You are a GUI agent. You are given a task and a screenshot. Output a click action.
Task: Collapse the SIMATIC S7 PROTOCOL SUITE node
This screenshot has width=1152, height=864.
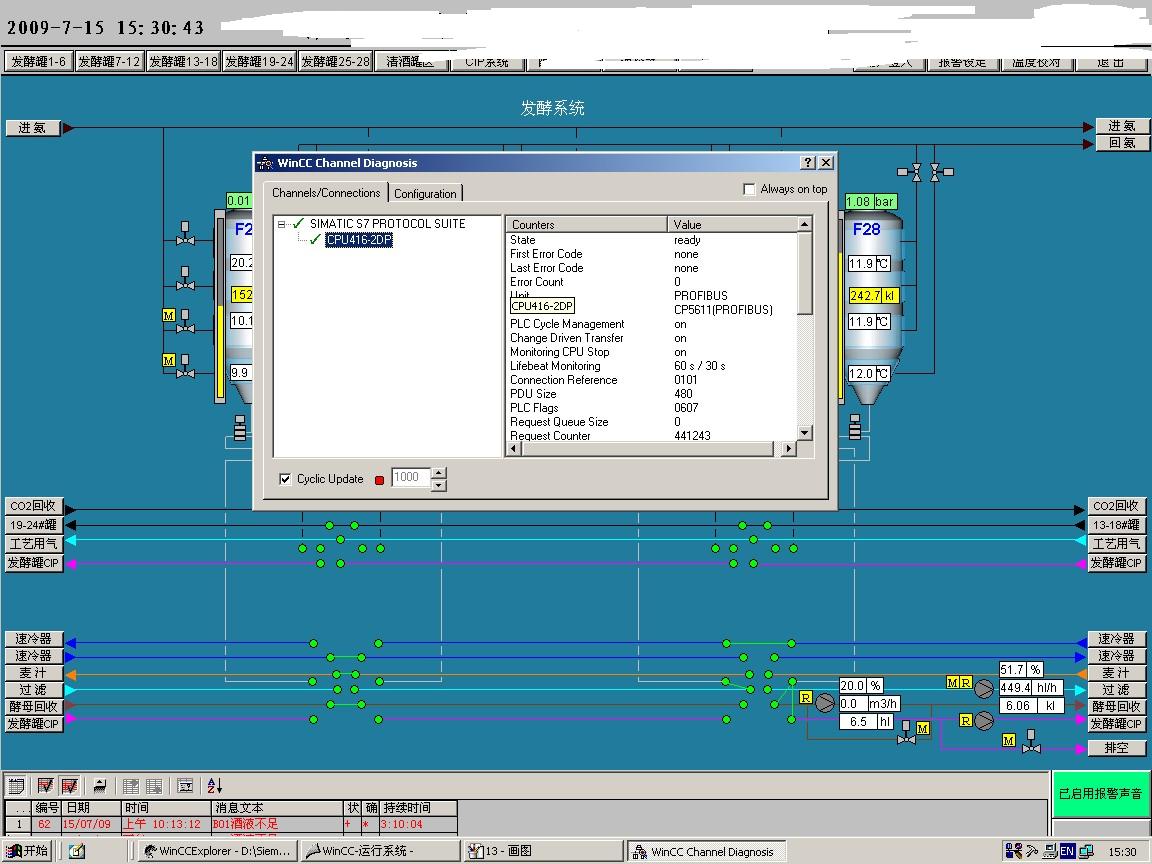[x=281, y=225]
